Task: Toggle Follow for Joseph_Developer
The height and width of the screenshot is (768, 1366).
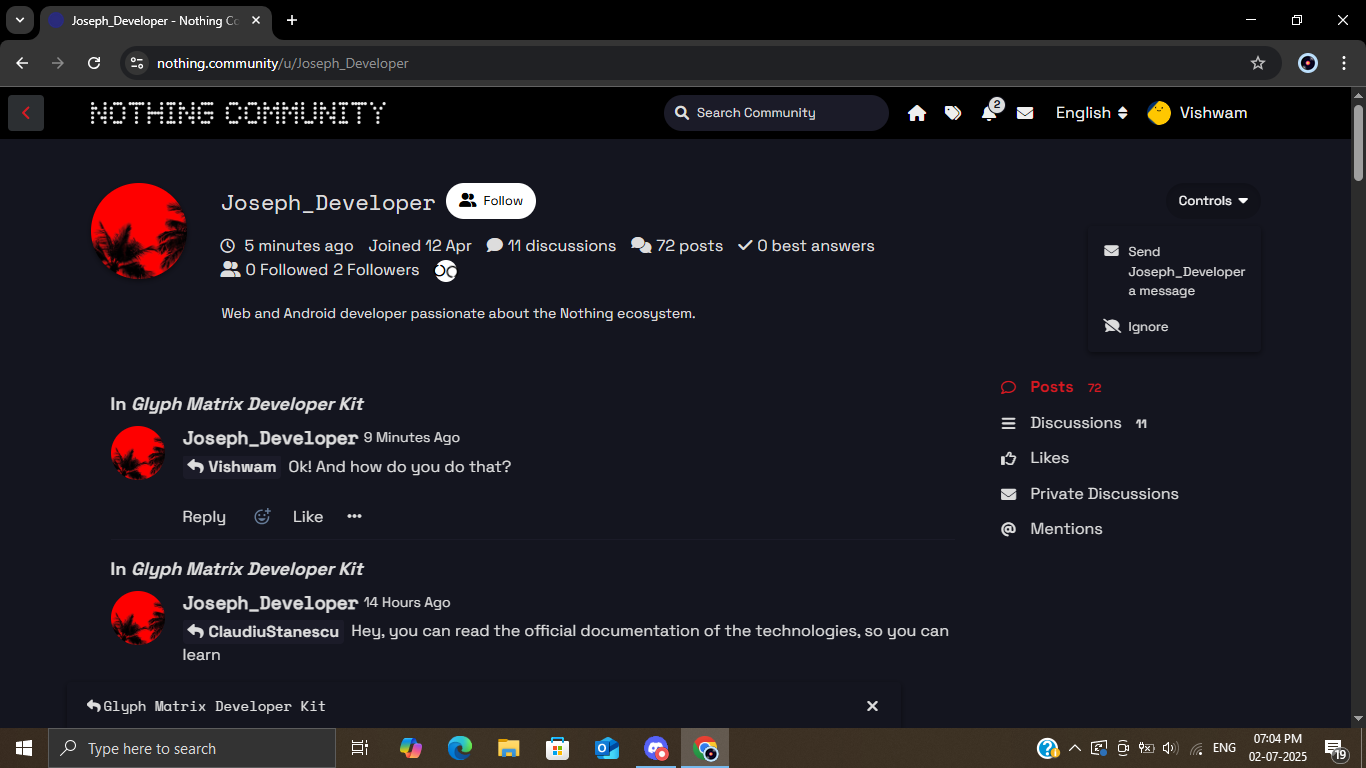Action: (x=491, y=201)
